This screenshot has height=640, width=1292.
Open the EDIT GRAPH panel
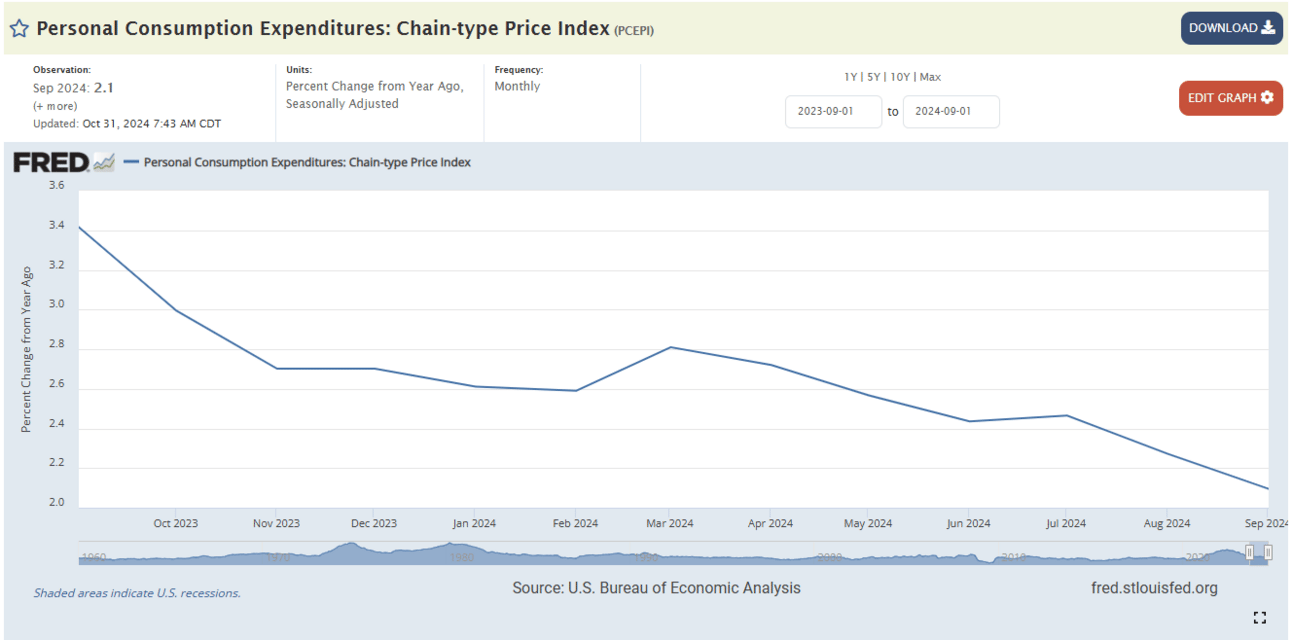point(1230,98)
